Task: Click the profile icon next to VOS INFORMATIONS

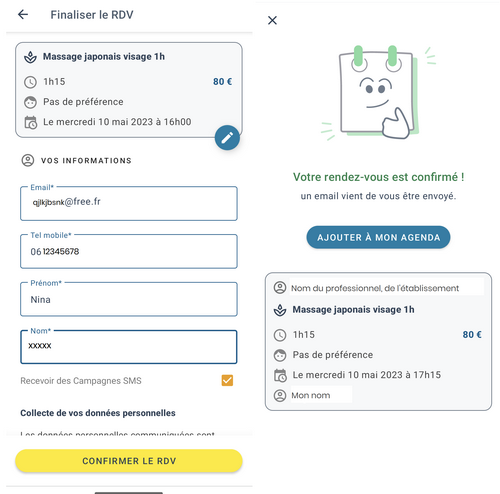Action: coord(28,160)
